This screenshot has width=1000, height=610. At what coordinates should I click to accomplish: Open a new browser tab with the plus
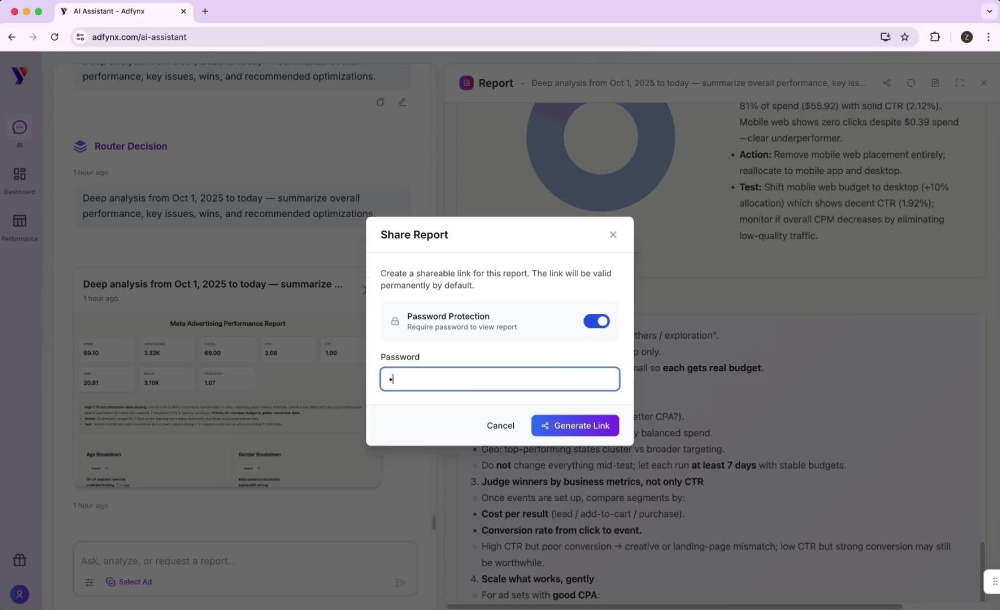(x=205, y=11)
